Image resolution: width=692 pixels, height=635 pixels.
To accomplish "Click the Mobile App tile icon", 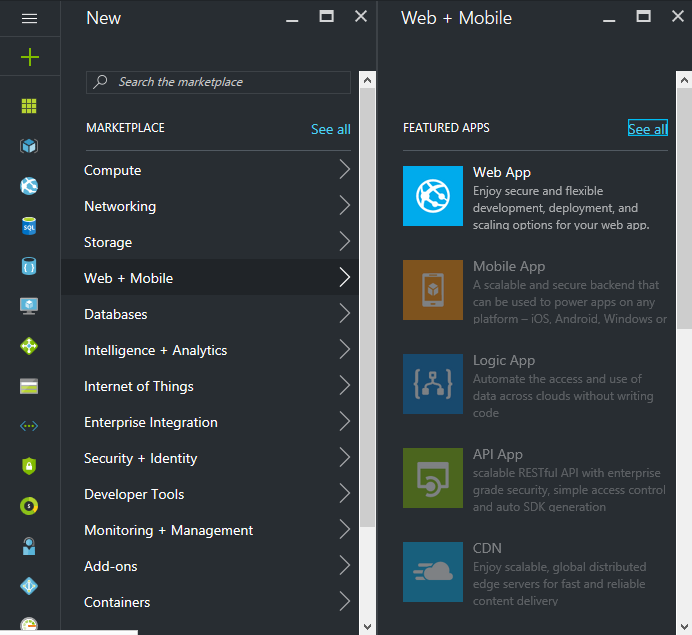I will [x=433, y=290].
